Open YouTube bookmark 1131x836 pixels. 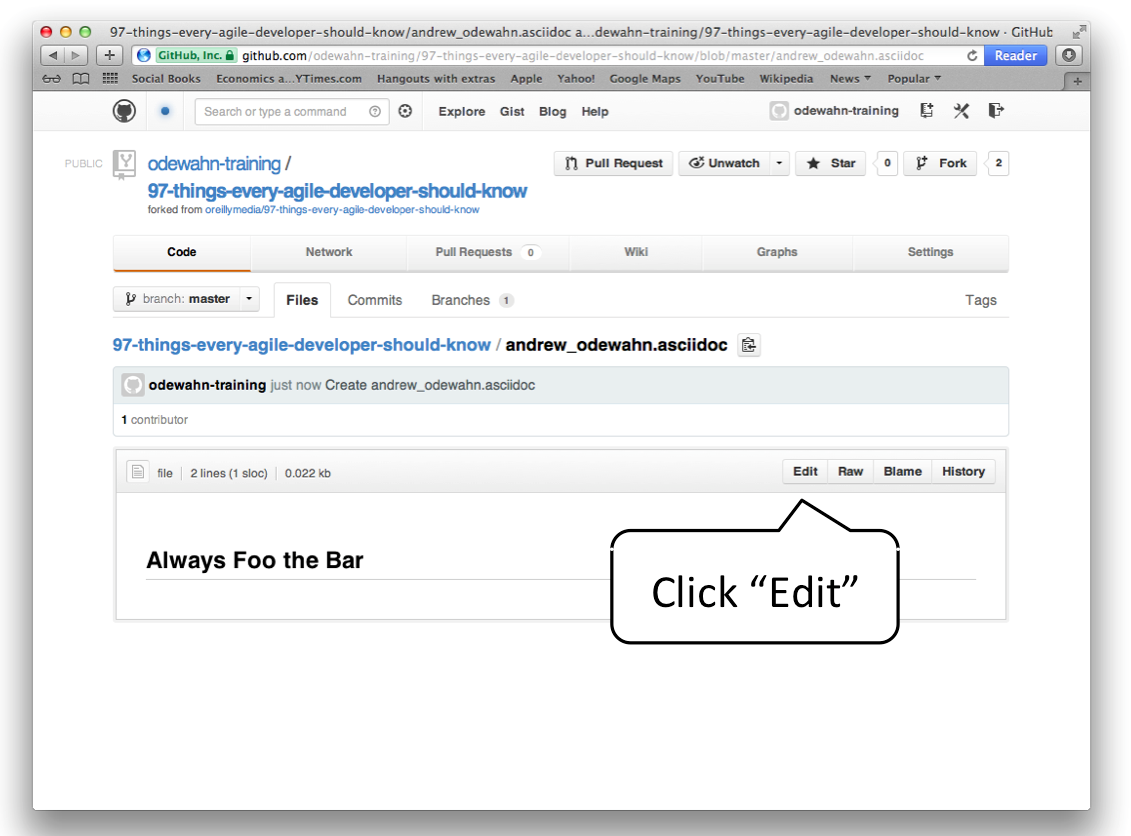point(720,79)
